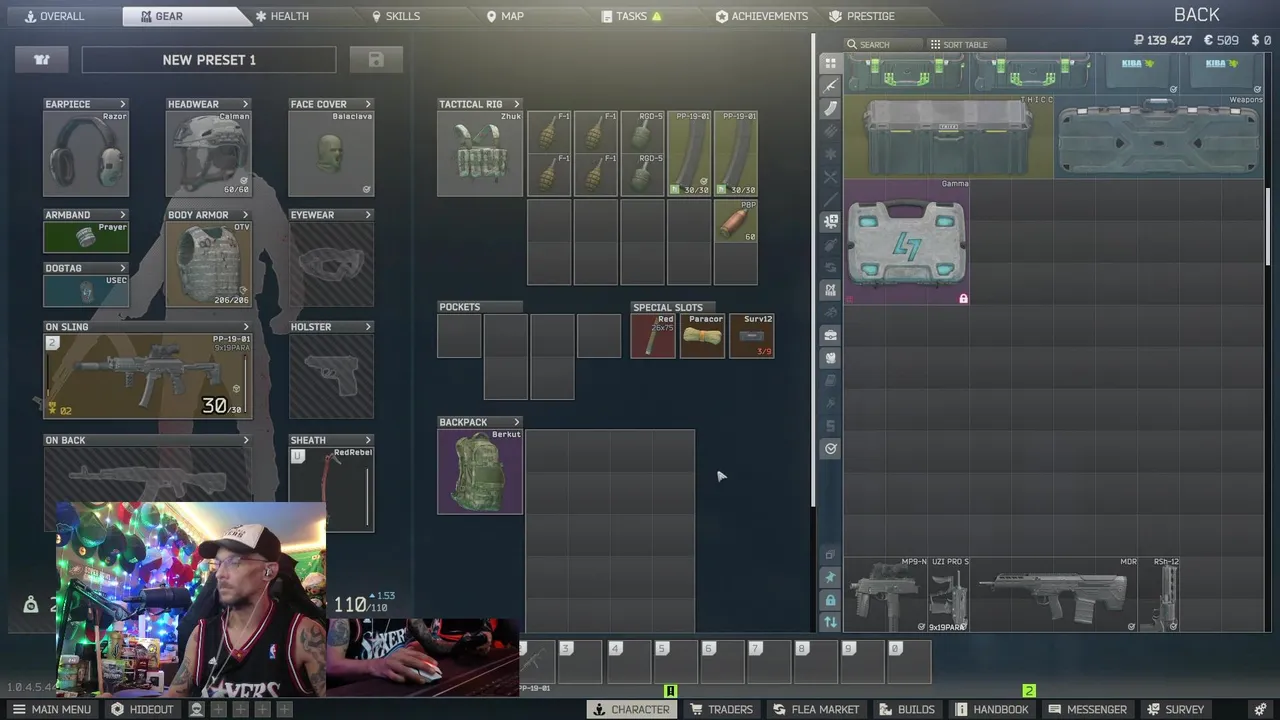
Task: Open the Flea Market
Action: point(816,709)
